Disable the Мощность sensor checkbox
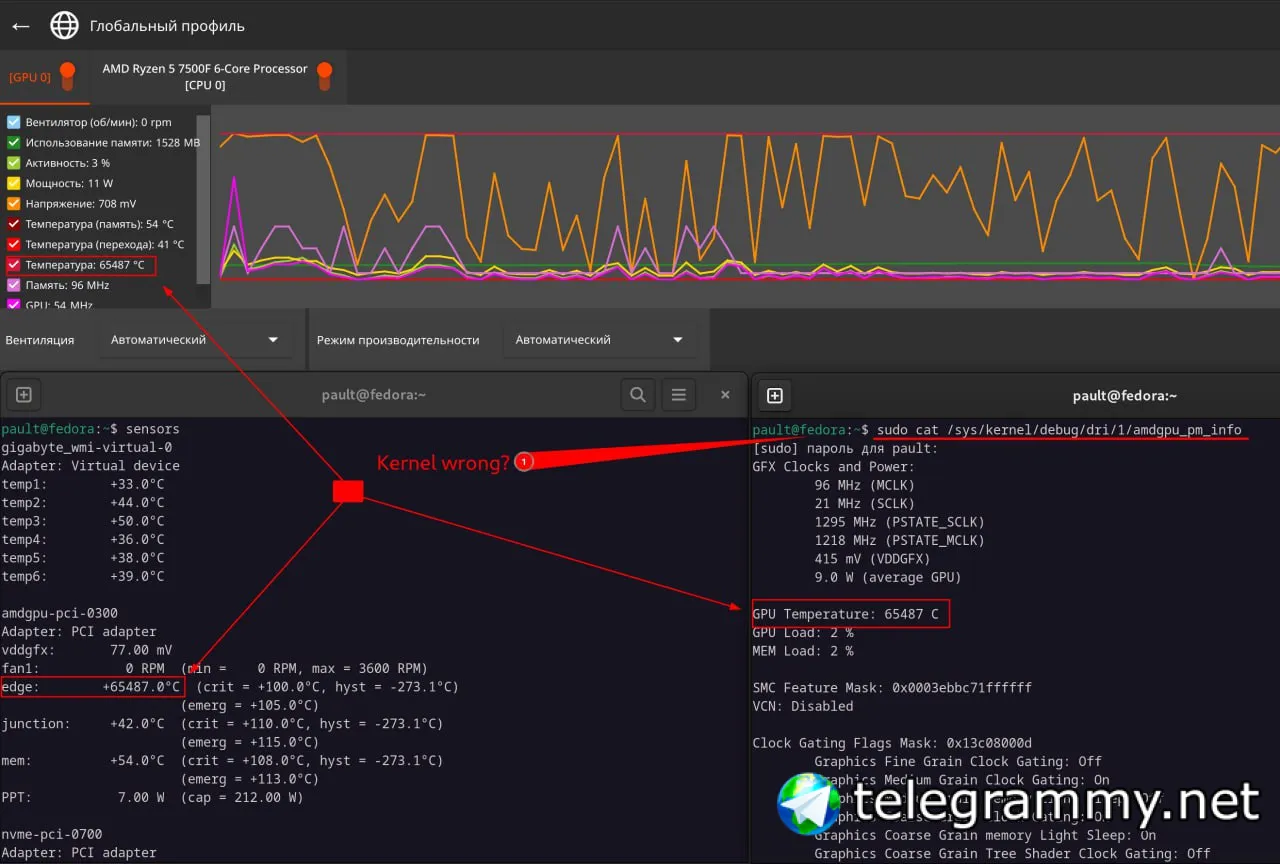Screen dimensions: 1280x864 click(x=14, y=183)
